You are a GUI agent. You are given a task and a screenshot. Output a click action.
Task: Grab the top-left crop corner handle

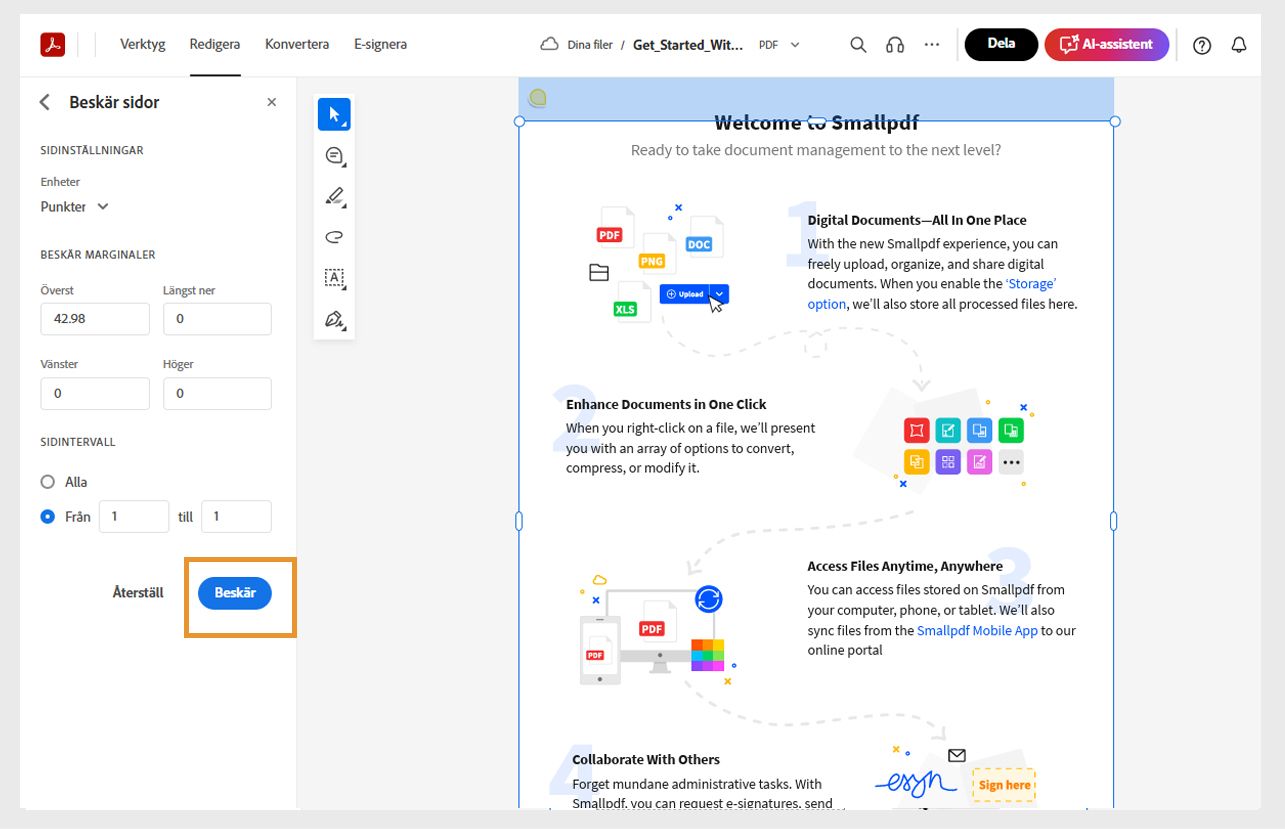pyautogui.click(x=519, y=121)
